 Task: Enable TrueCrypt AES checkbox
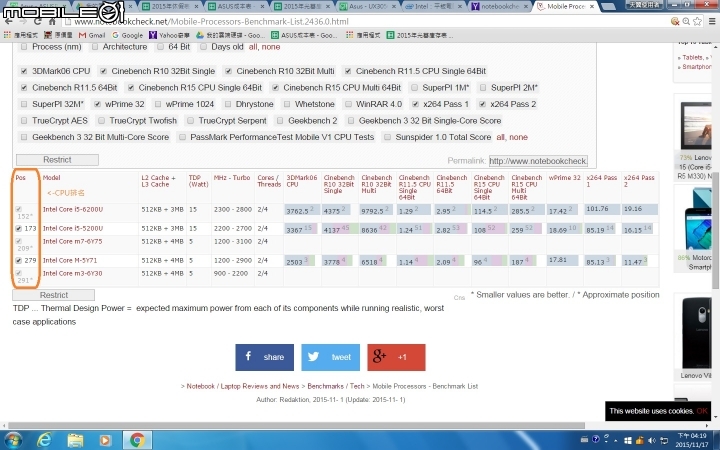(24, 121)
